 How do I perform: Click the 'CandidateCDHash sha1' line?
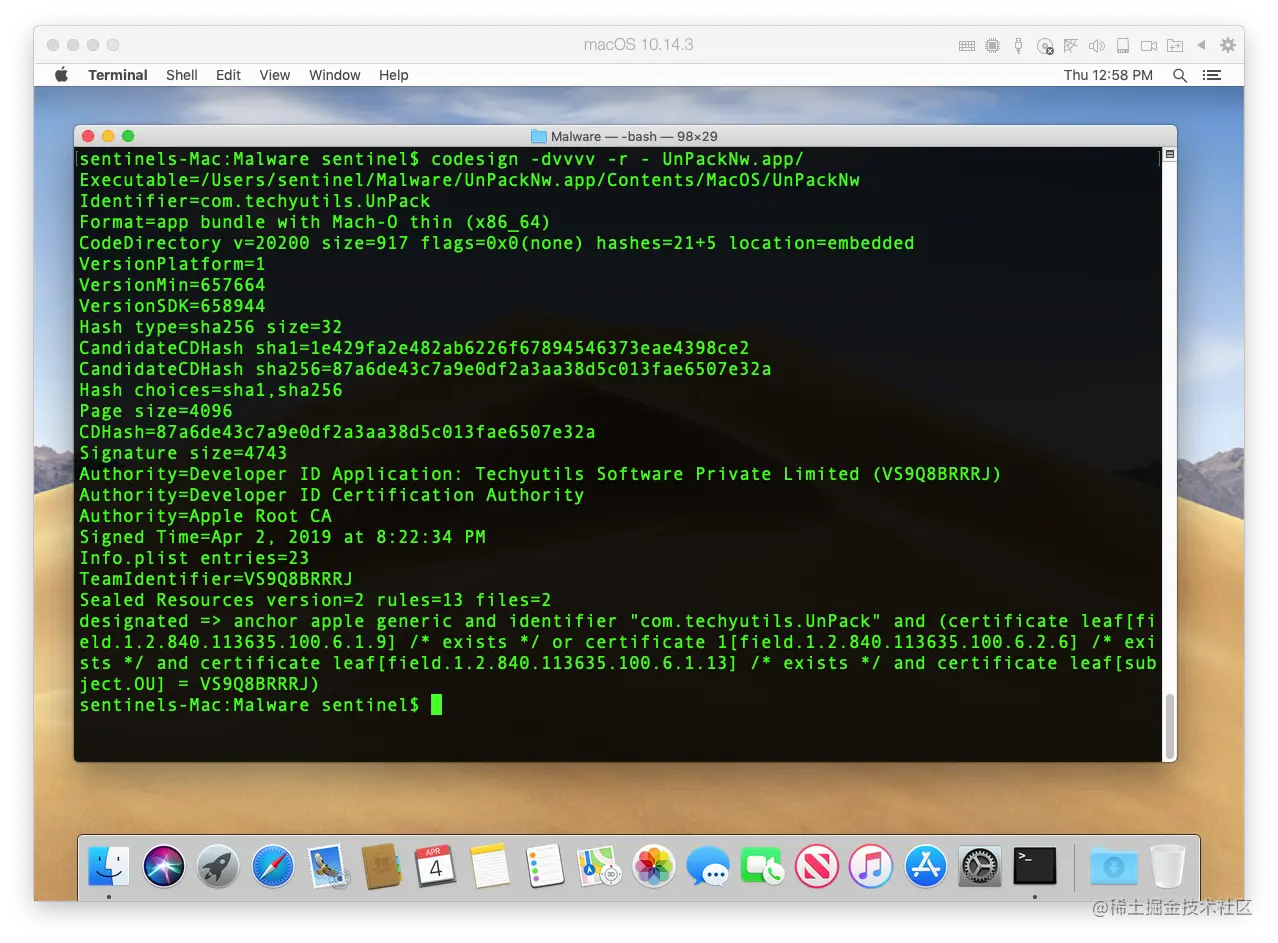(414, 348)
